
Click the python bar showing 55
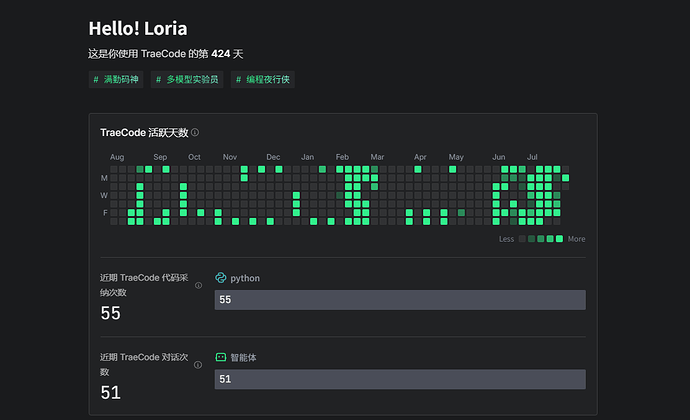400,300
